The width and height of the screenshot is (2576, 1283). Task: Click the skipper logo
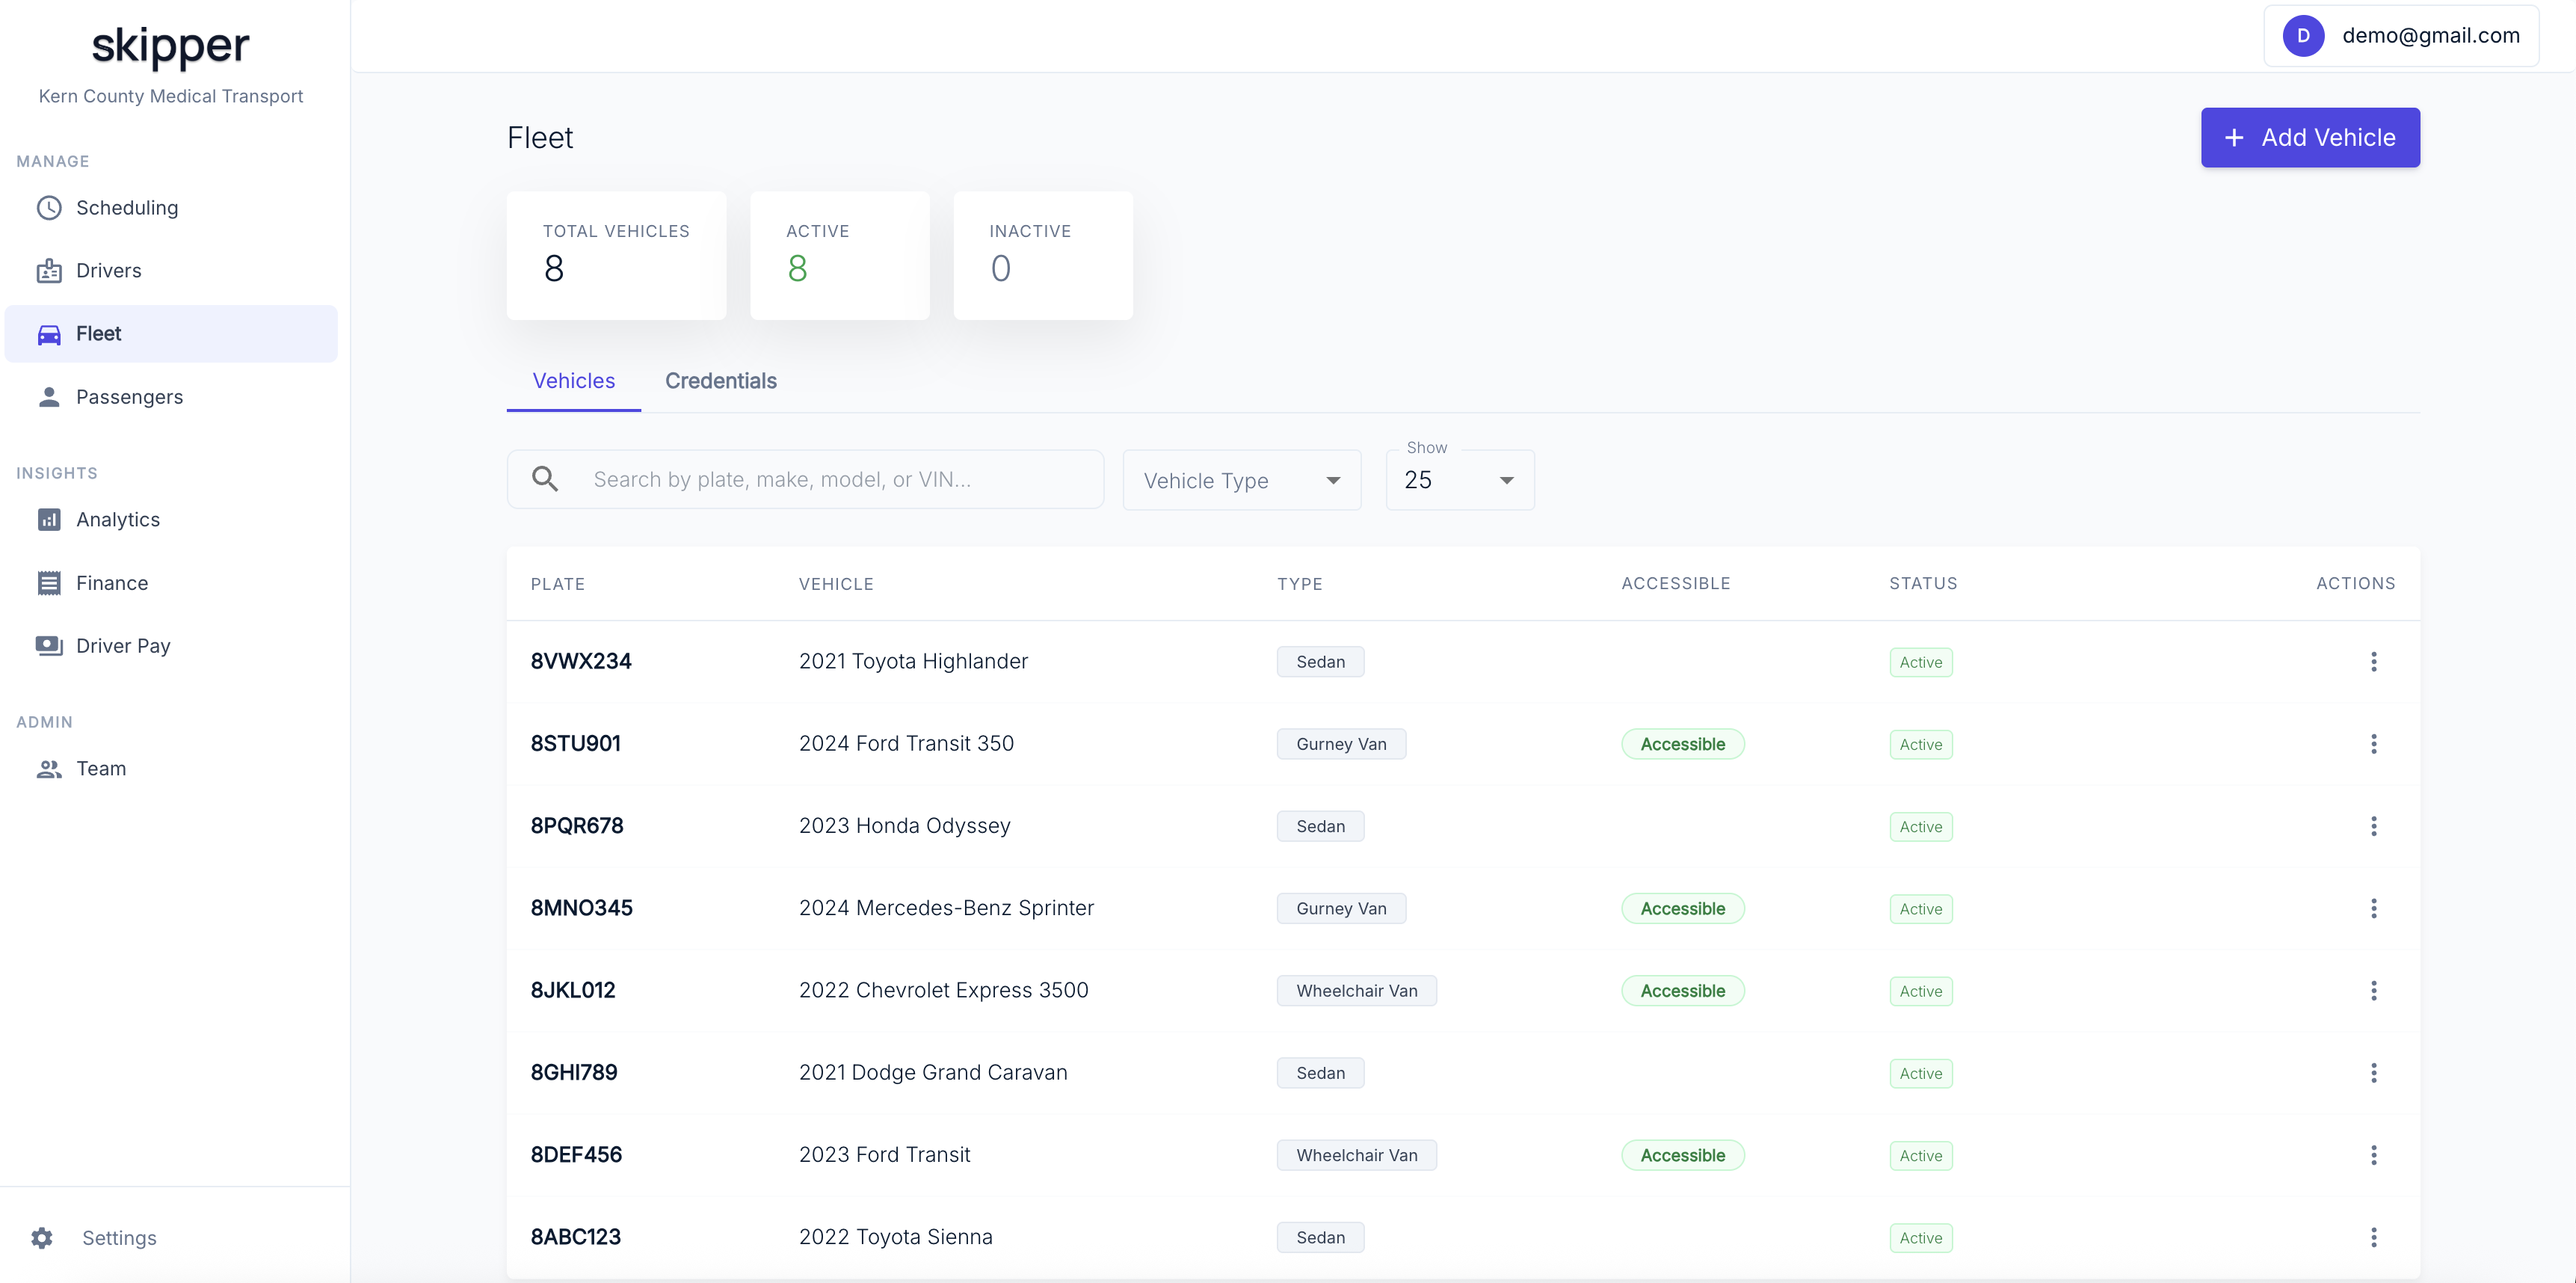click(170, 46)
